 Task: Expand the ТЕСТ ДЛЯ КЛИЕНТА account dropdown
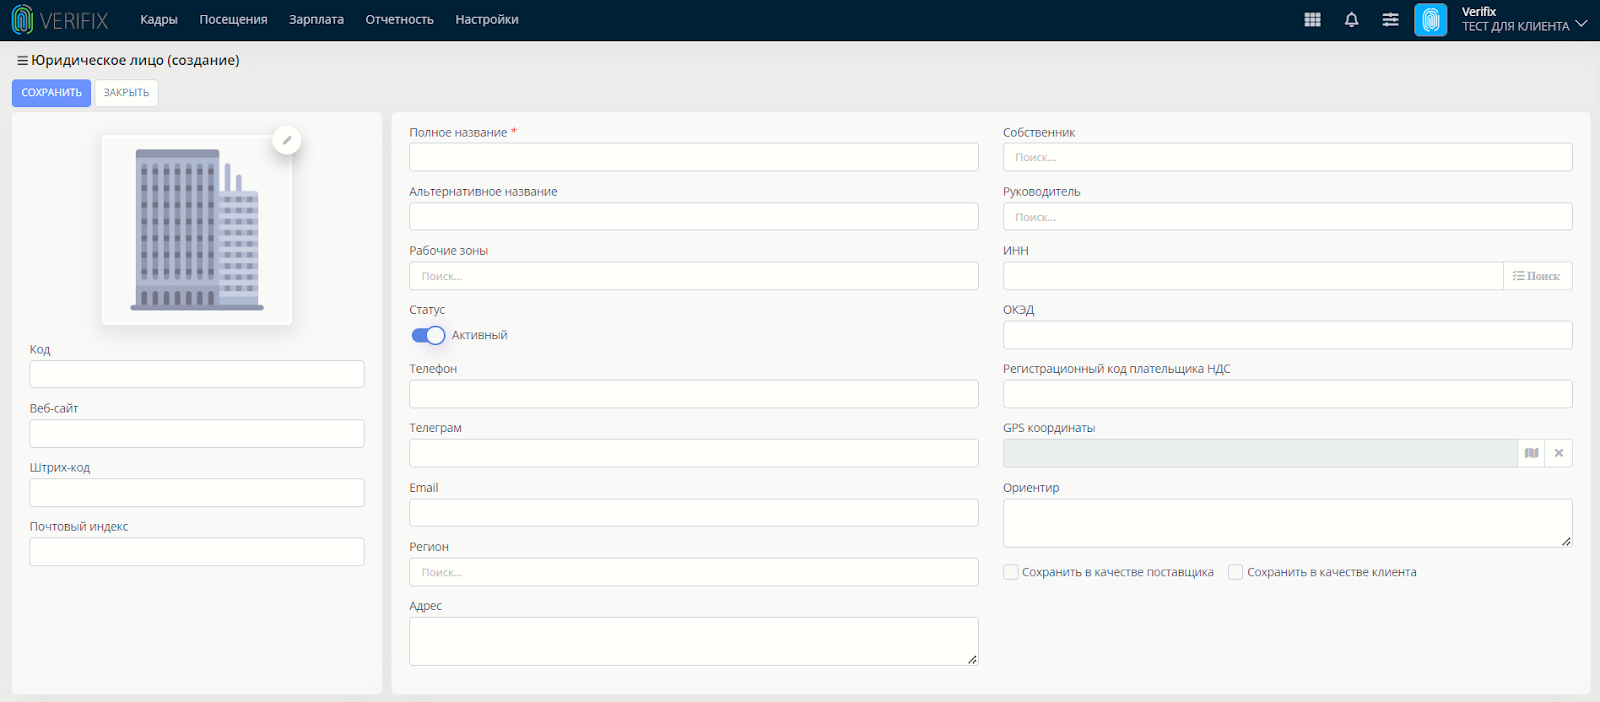click(1524, 20)
